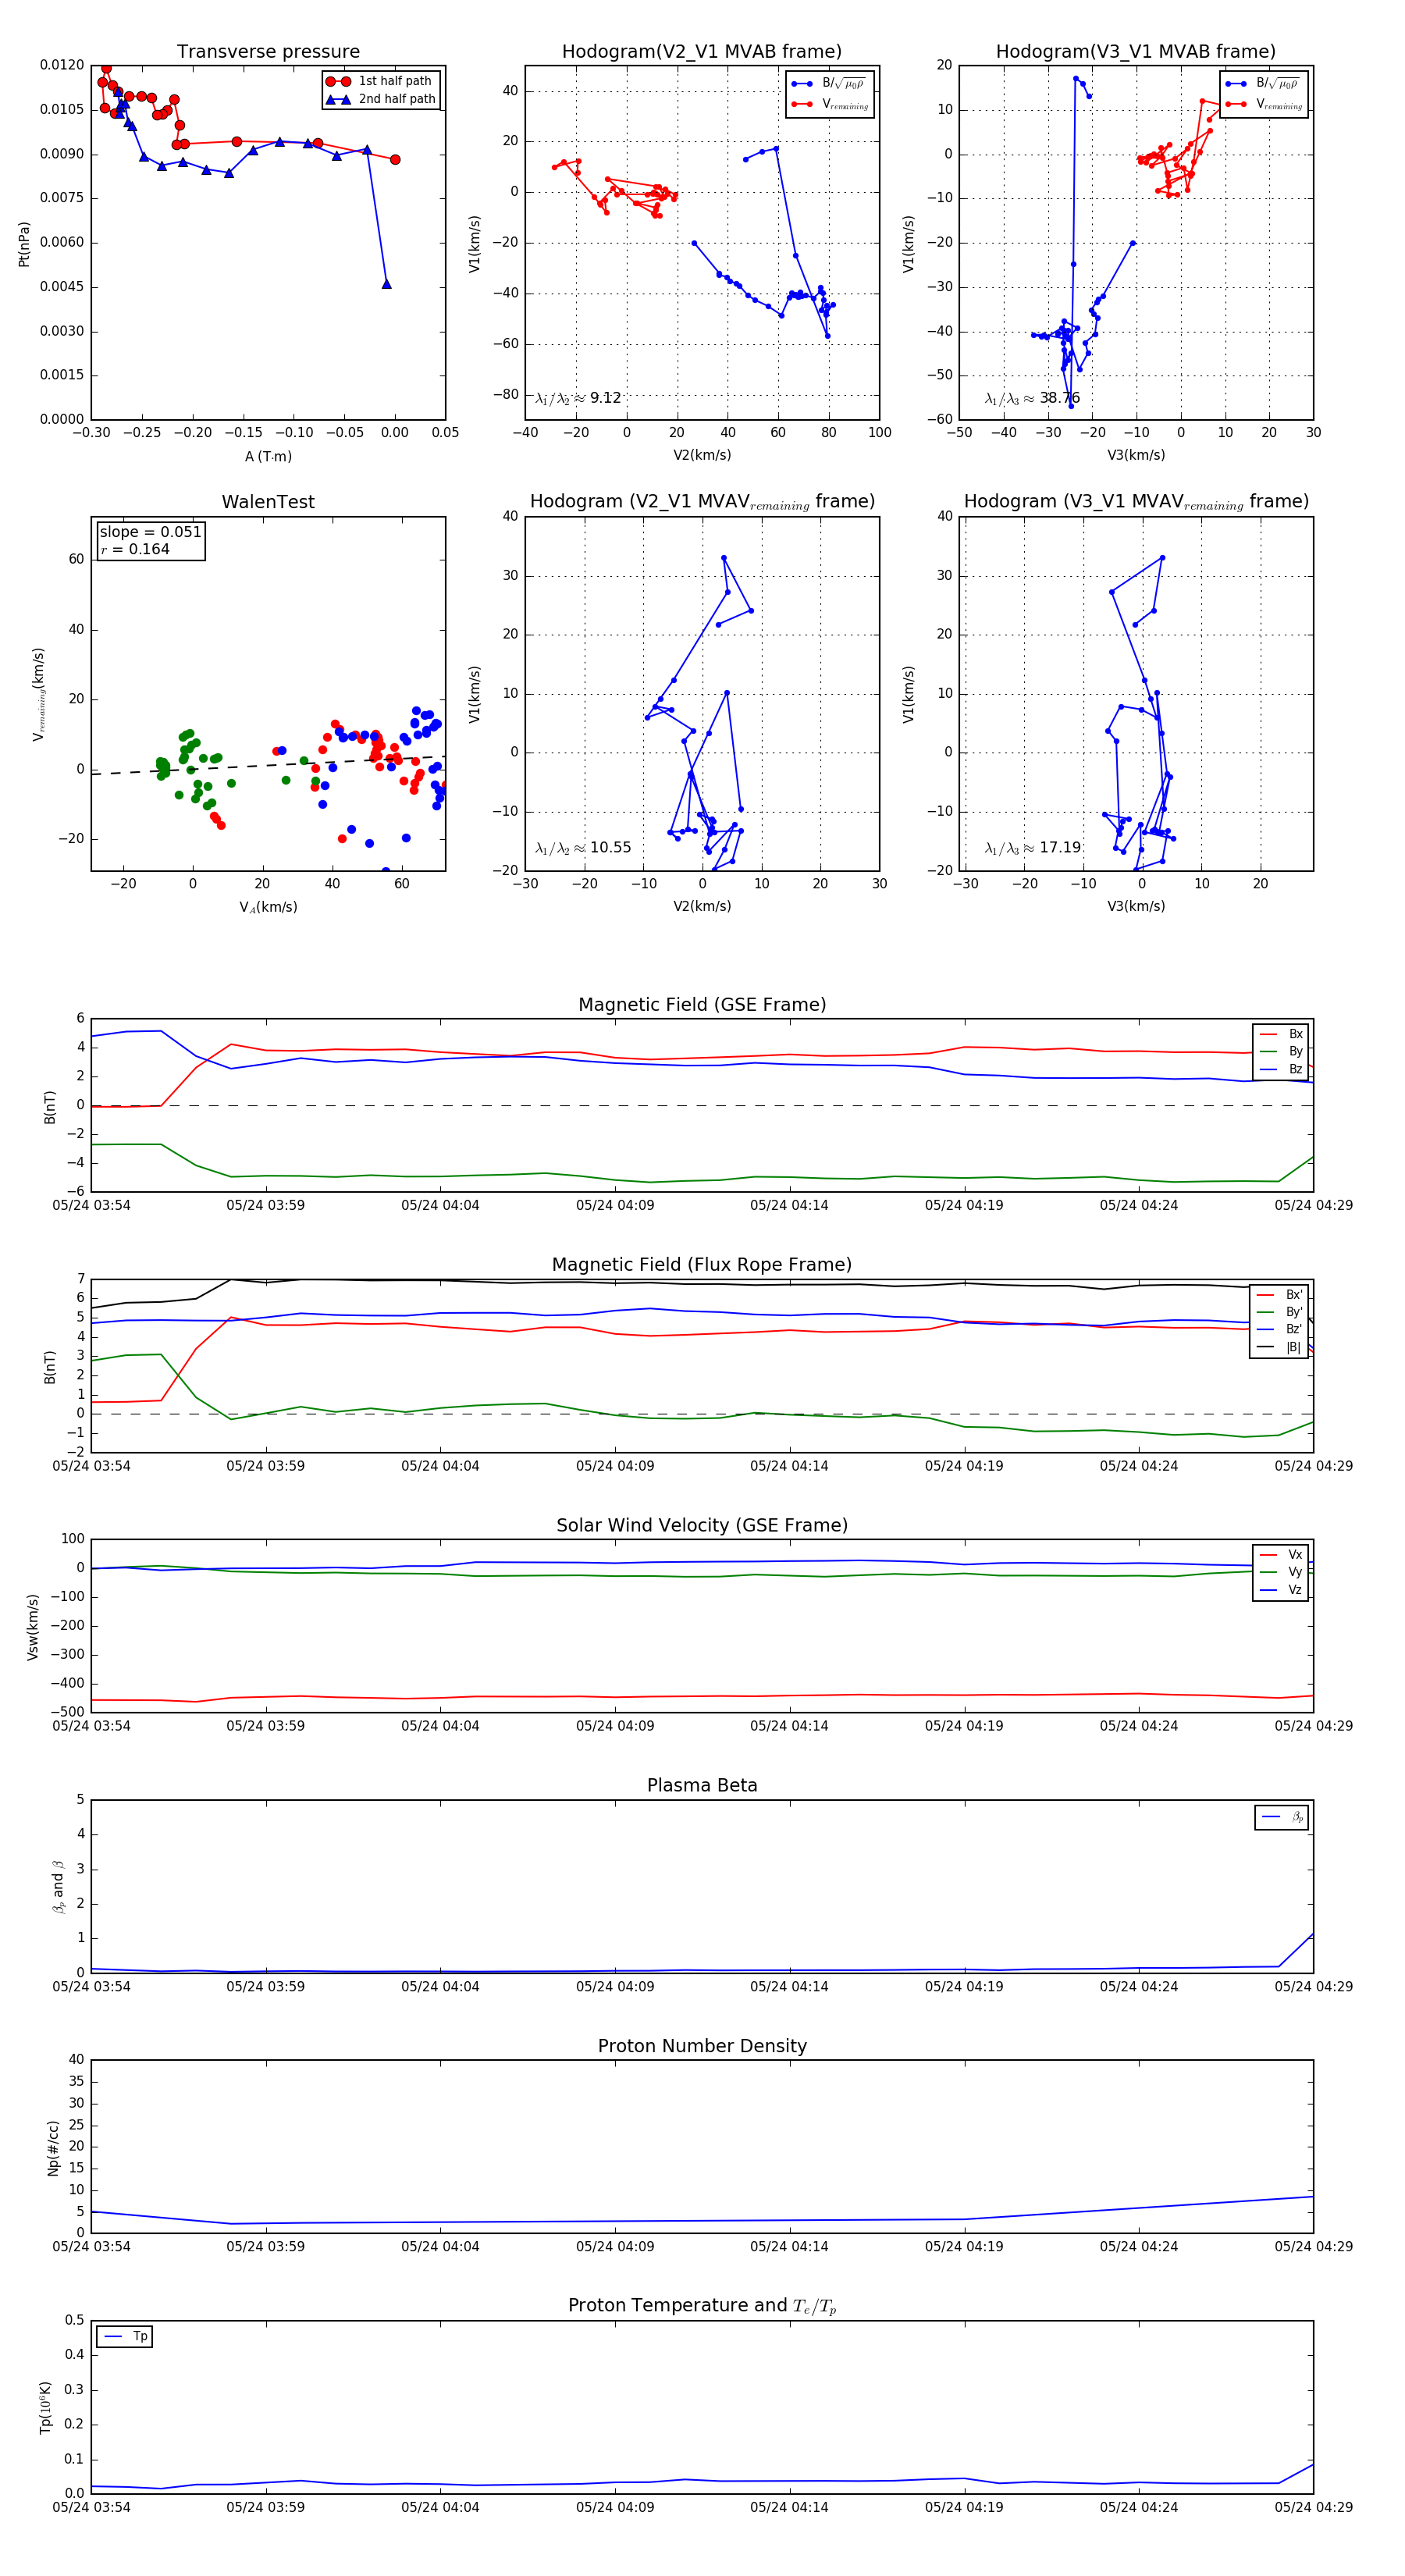Click the 'A (T·m)' x-axis label
This screenshot has width=1405, height=2576.
click(268, 456)
